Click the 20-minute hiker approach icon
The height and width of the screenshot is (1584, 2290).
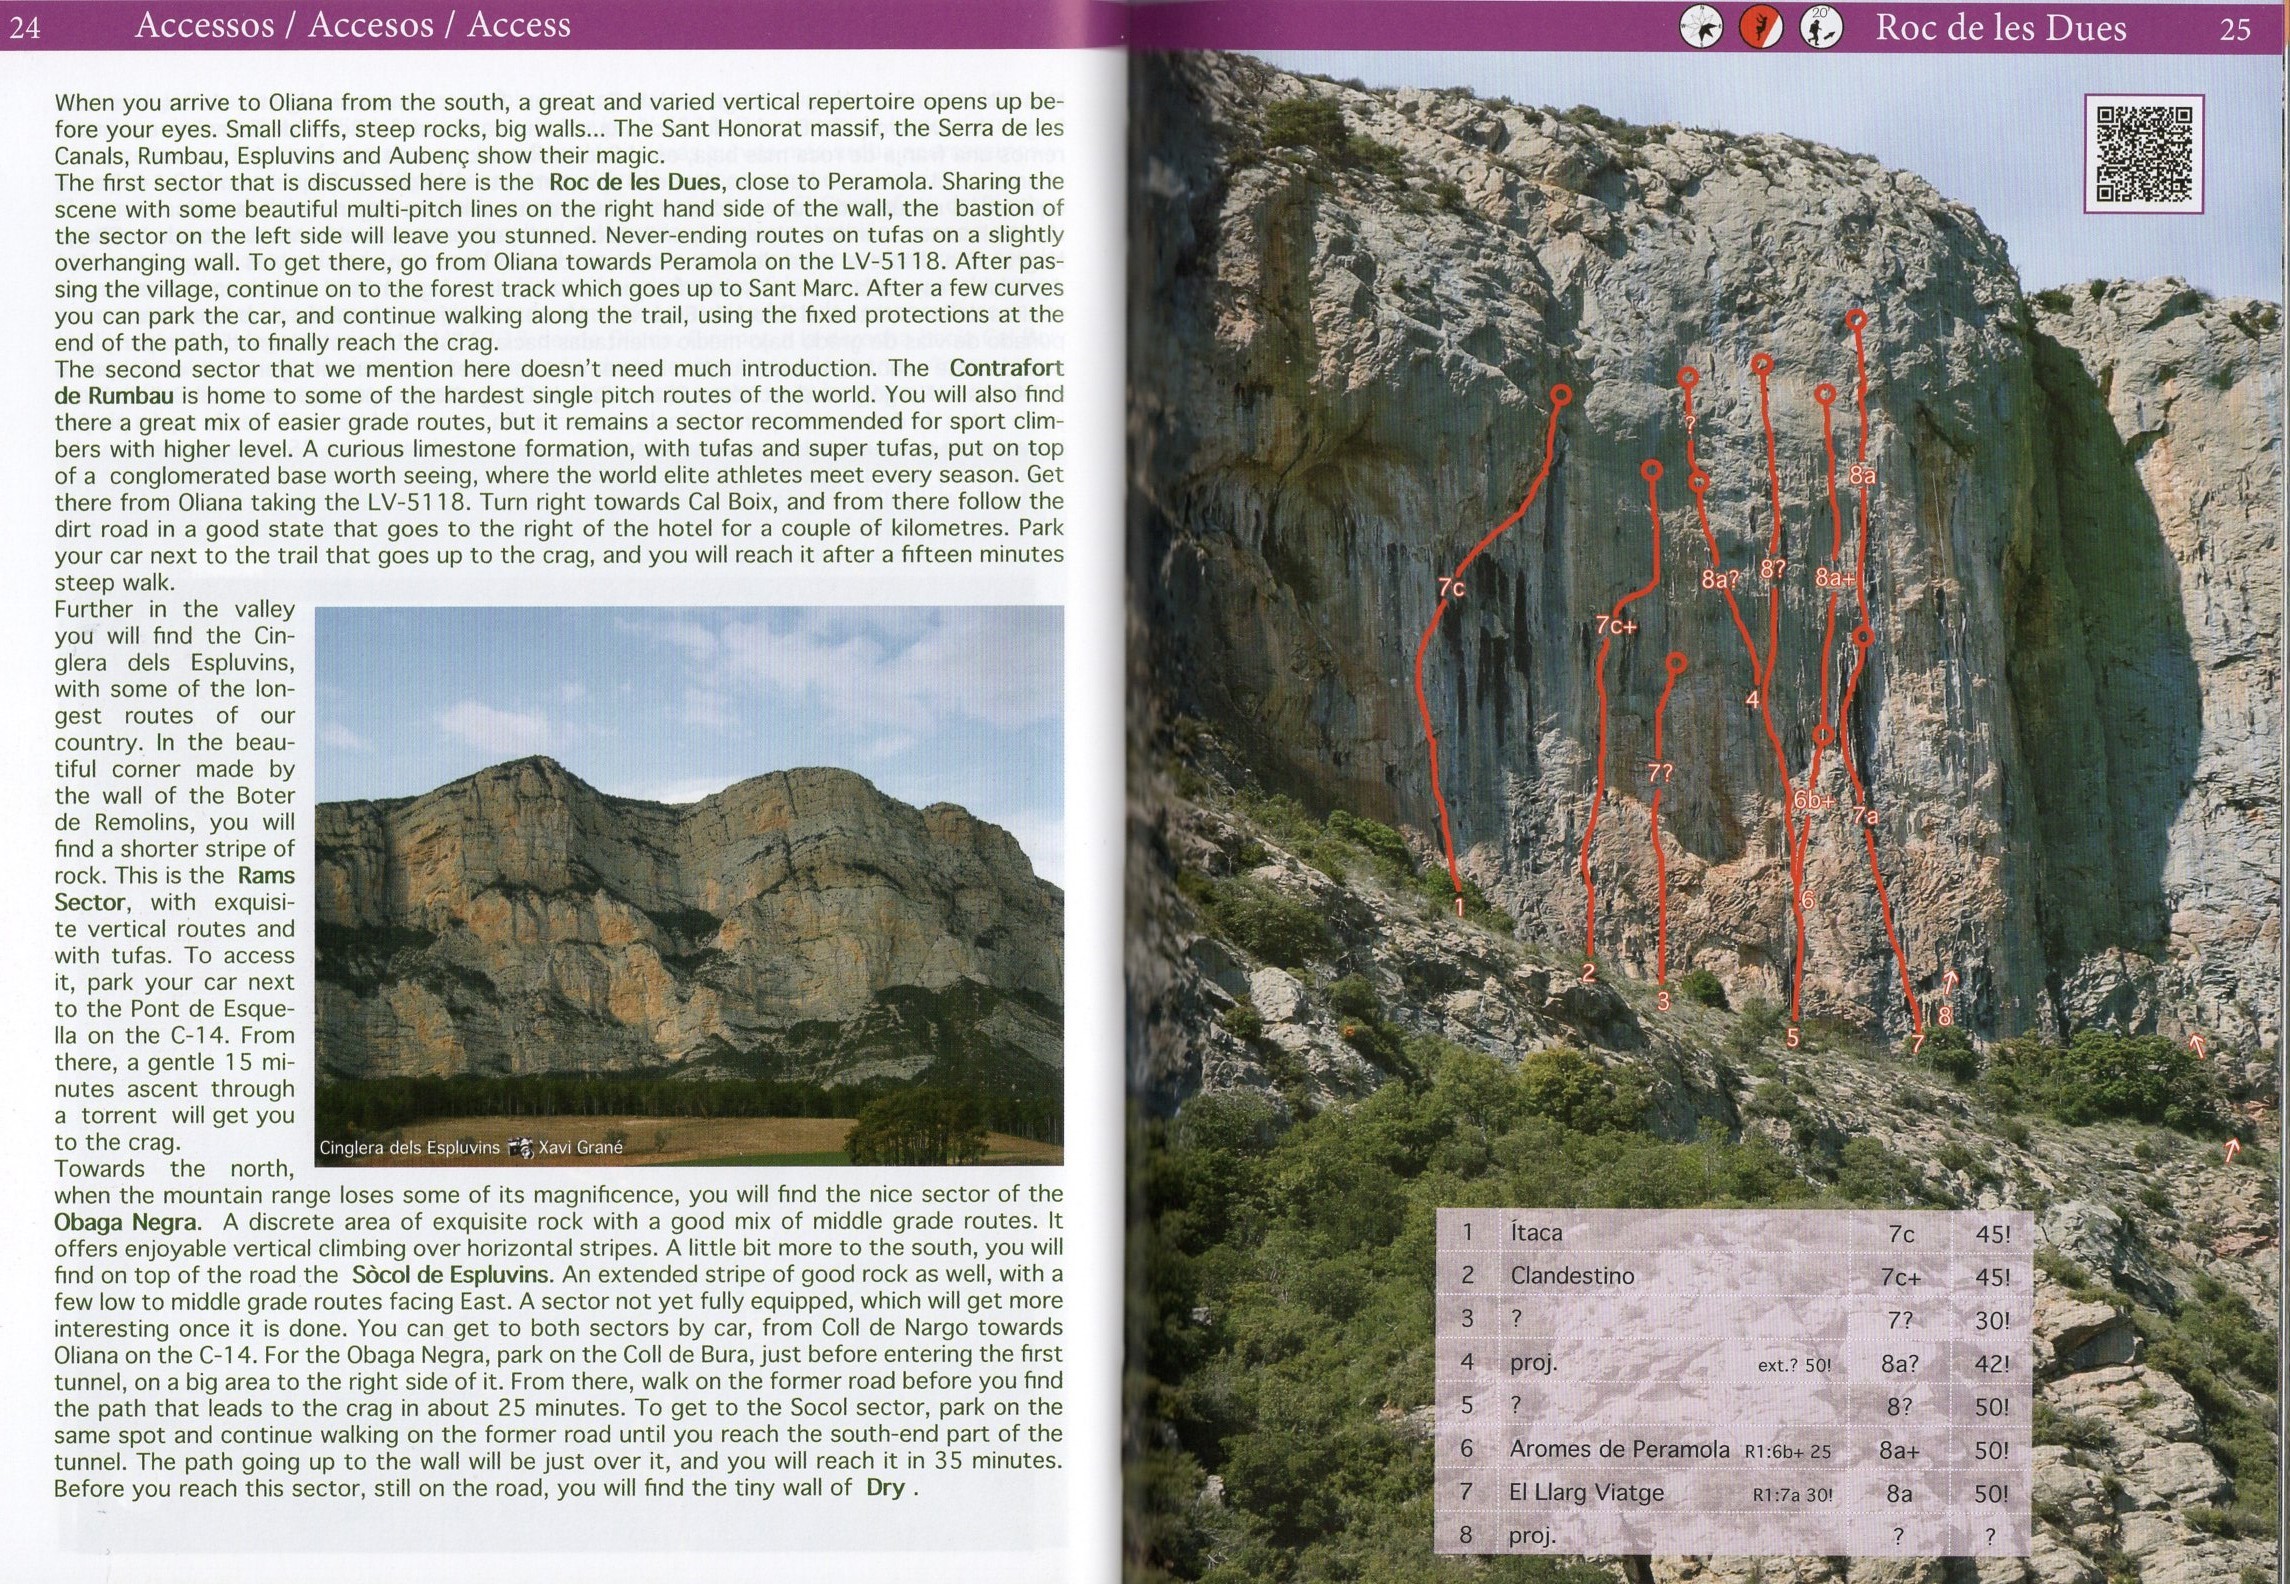point(1822,28)
